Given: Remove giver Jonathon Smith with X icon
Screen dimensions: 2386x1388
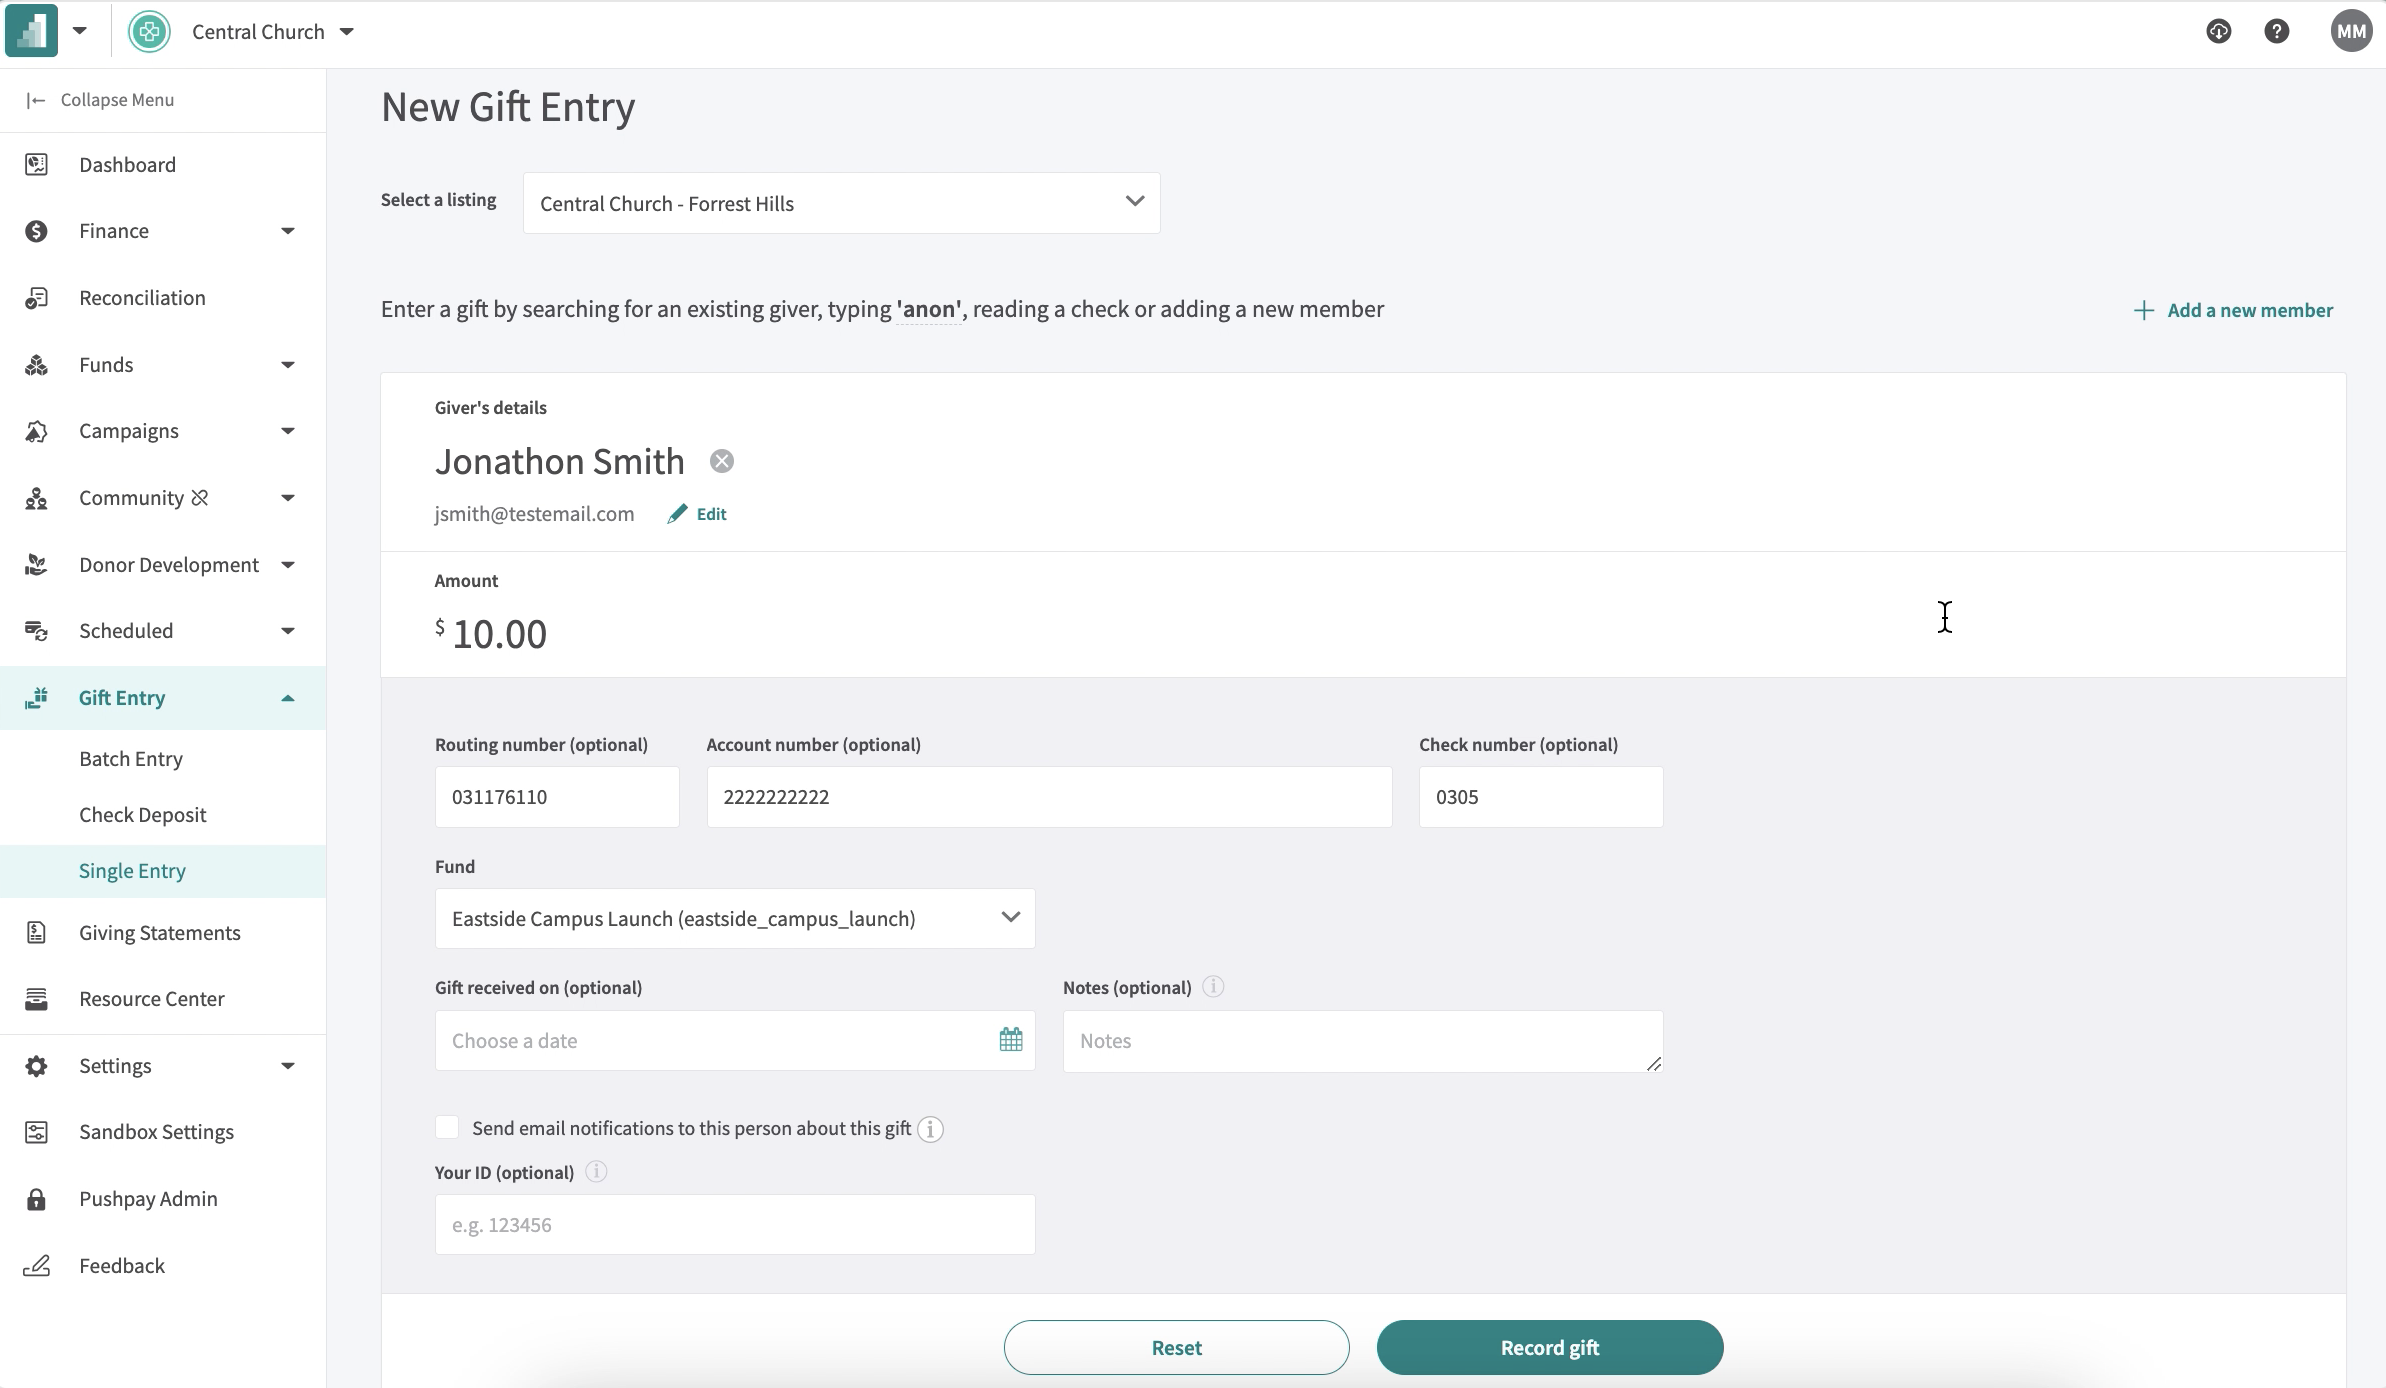Looking at the screenshot, I should click(x=721, y=461).
